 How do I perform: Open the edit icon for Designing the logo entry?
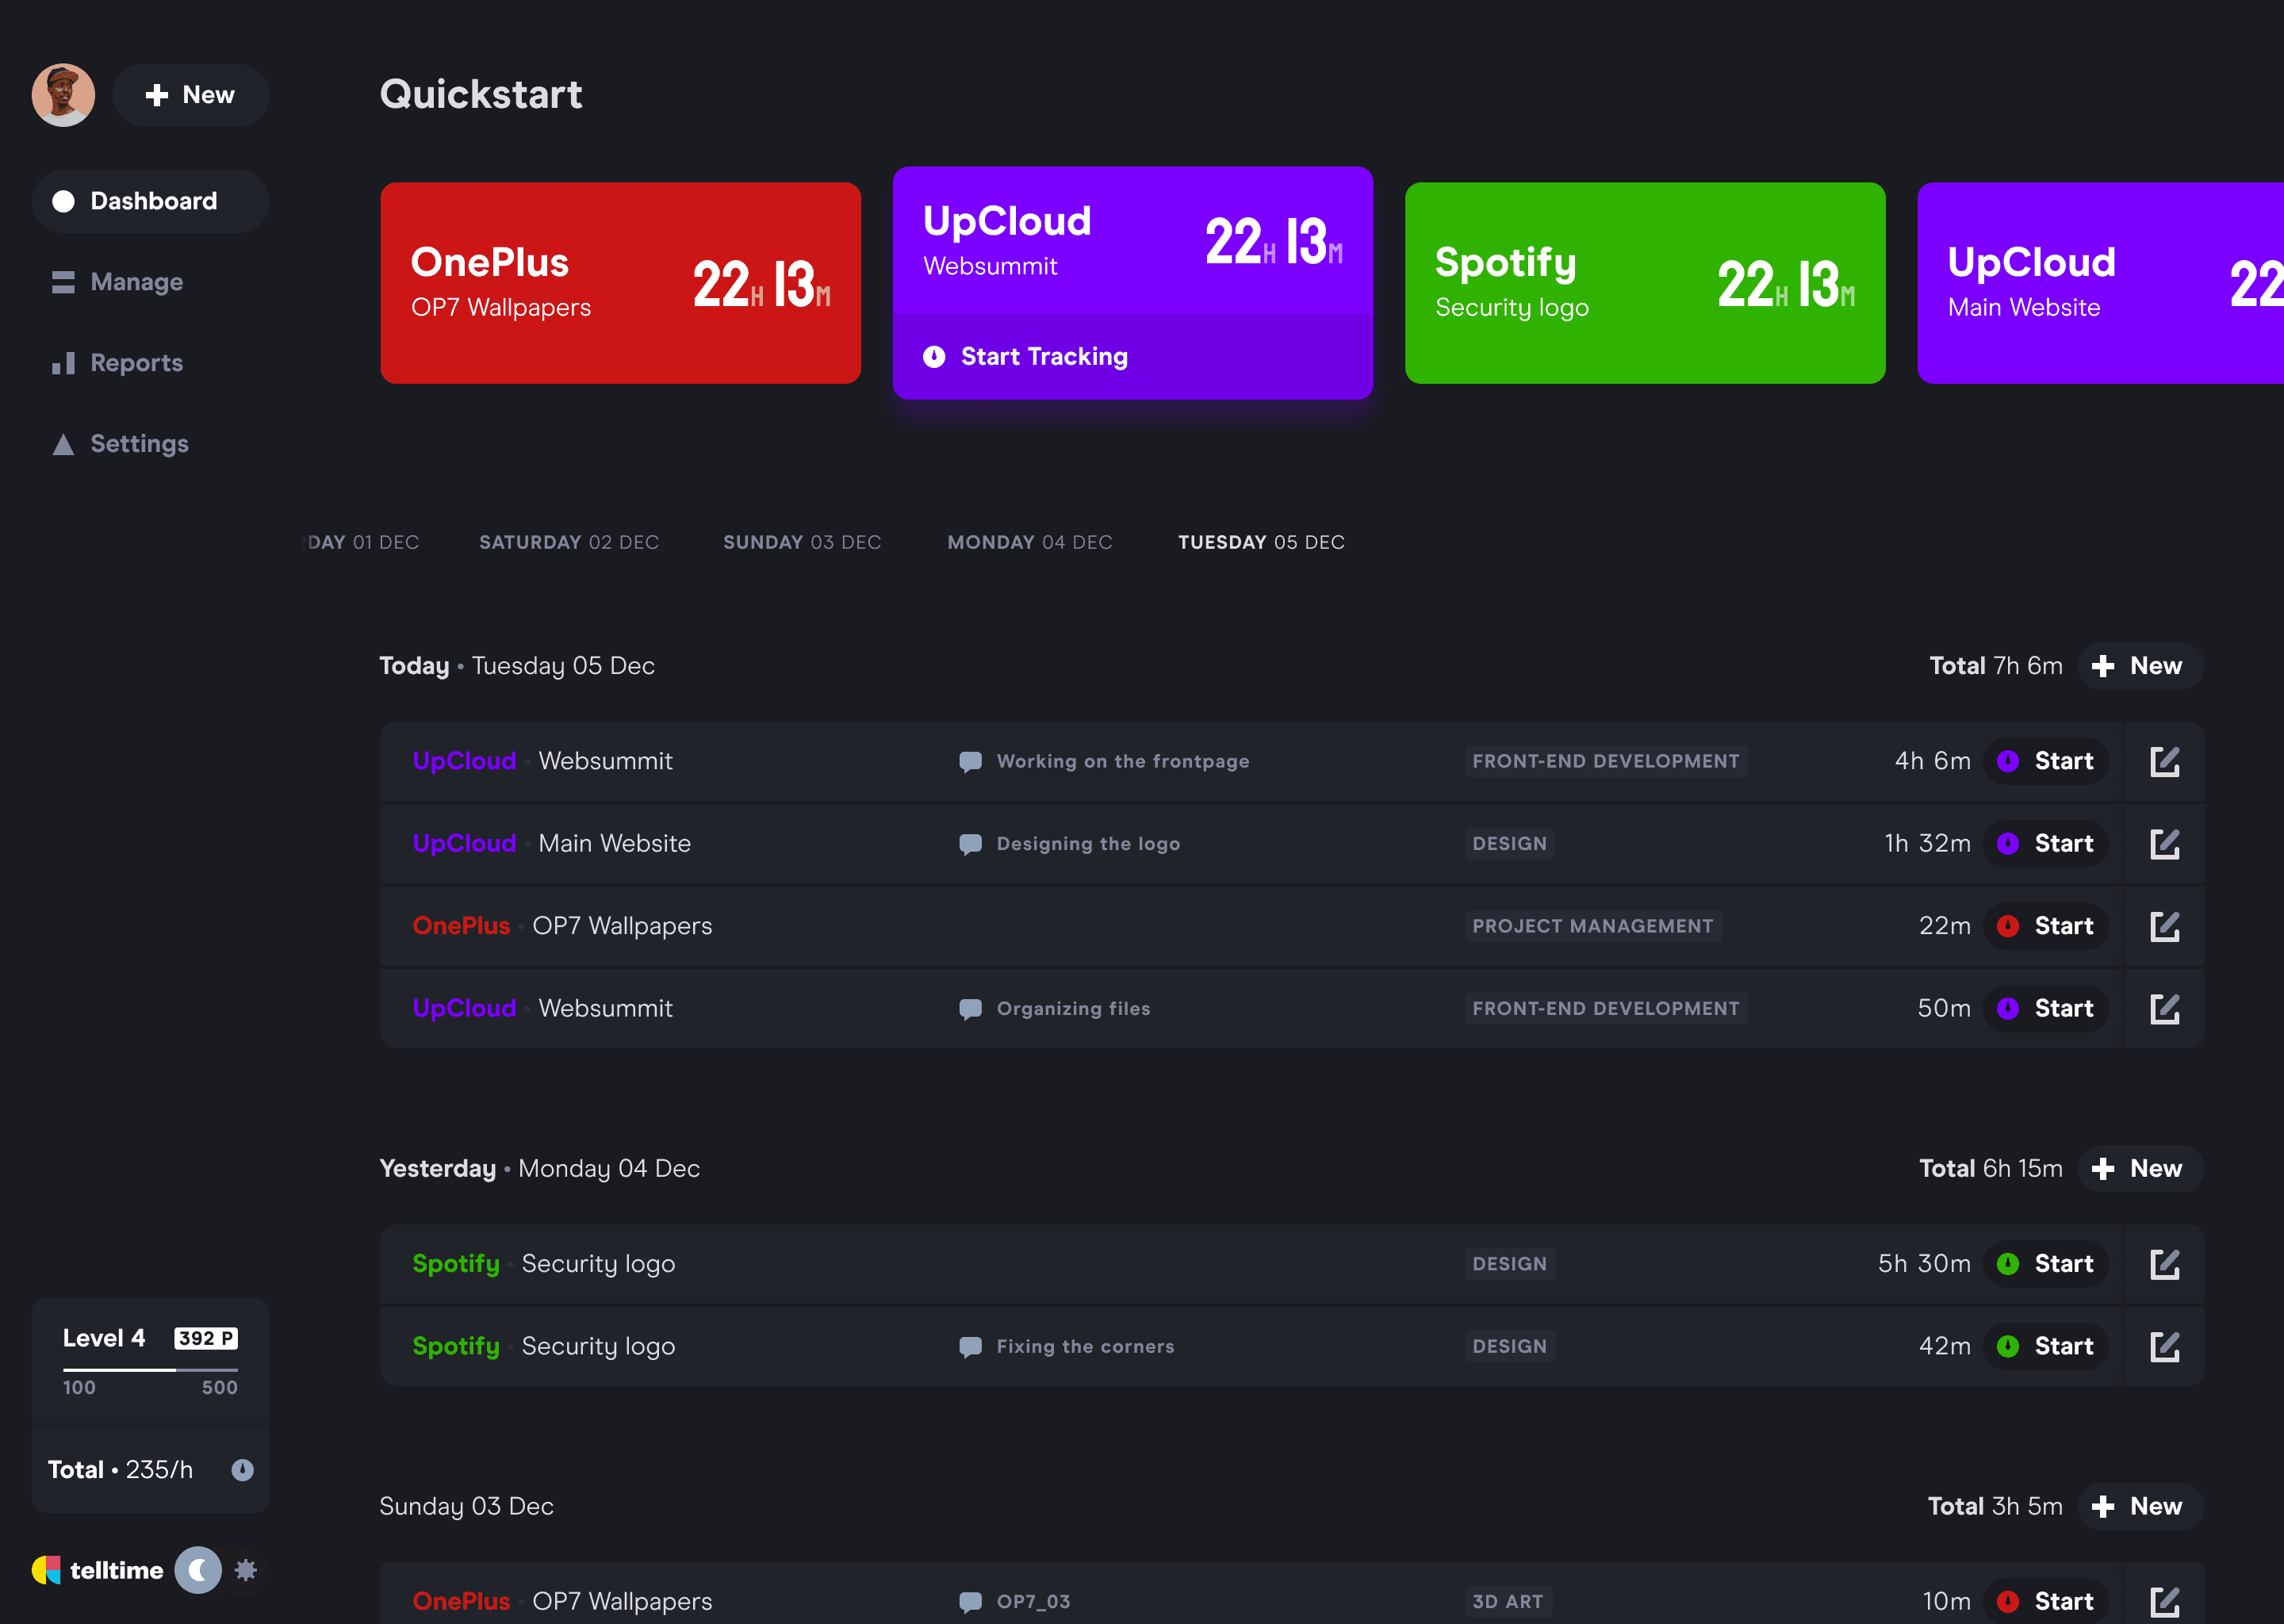(x=2164, y=844)
